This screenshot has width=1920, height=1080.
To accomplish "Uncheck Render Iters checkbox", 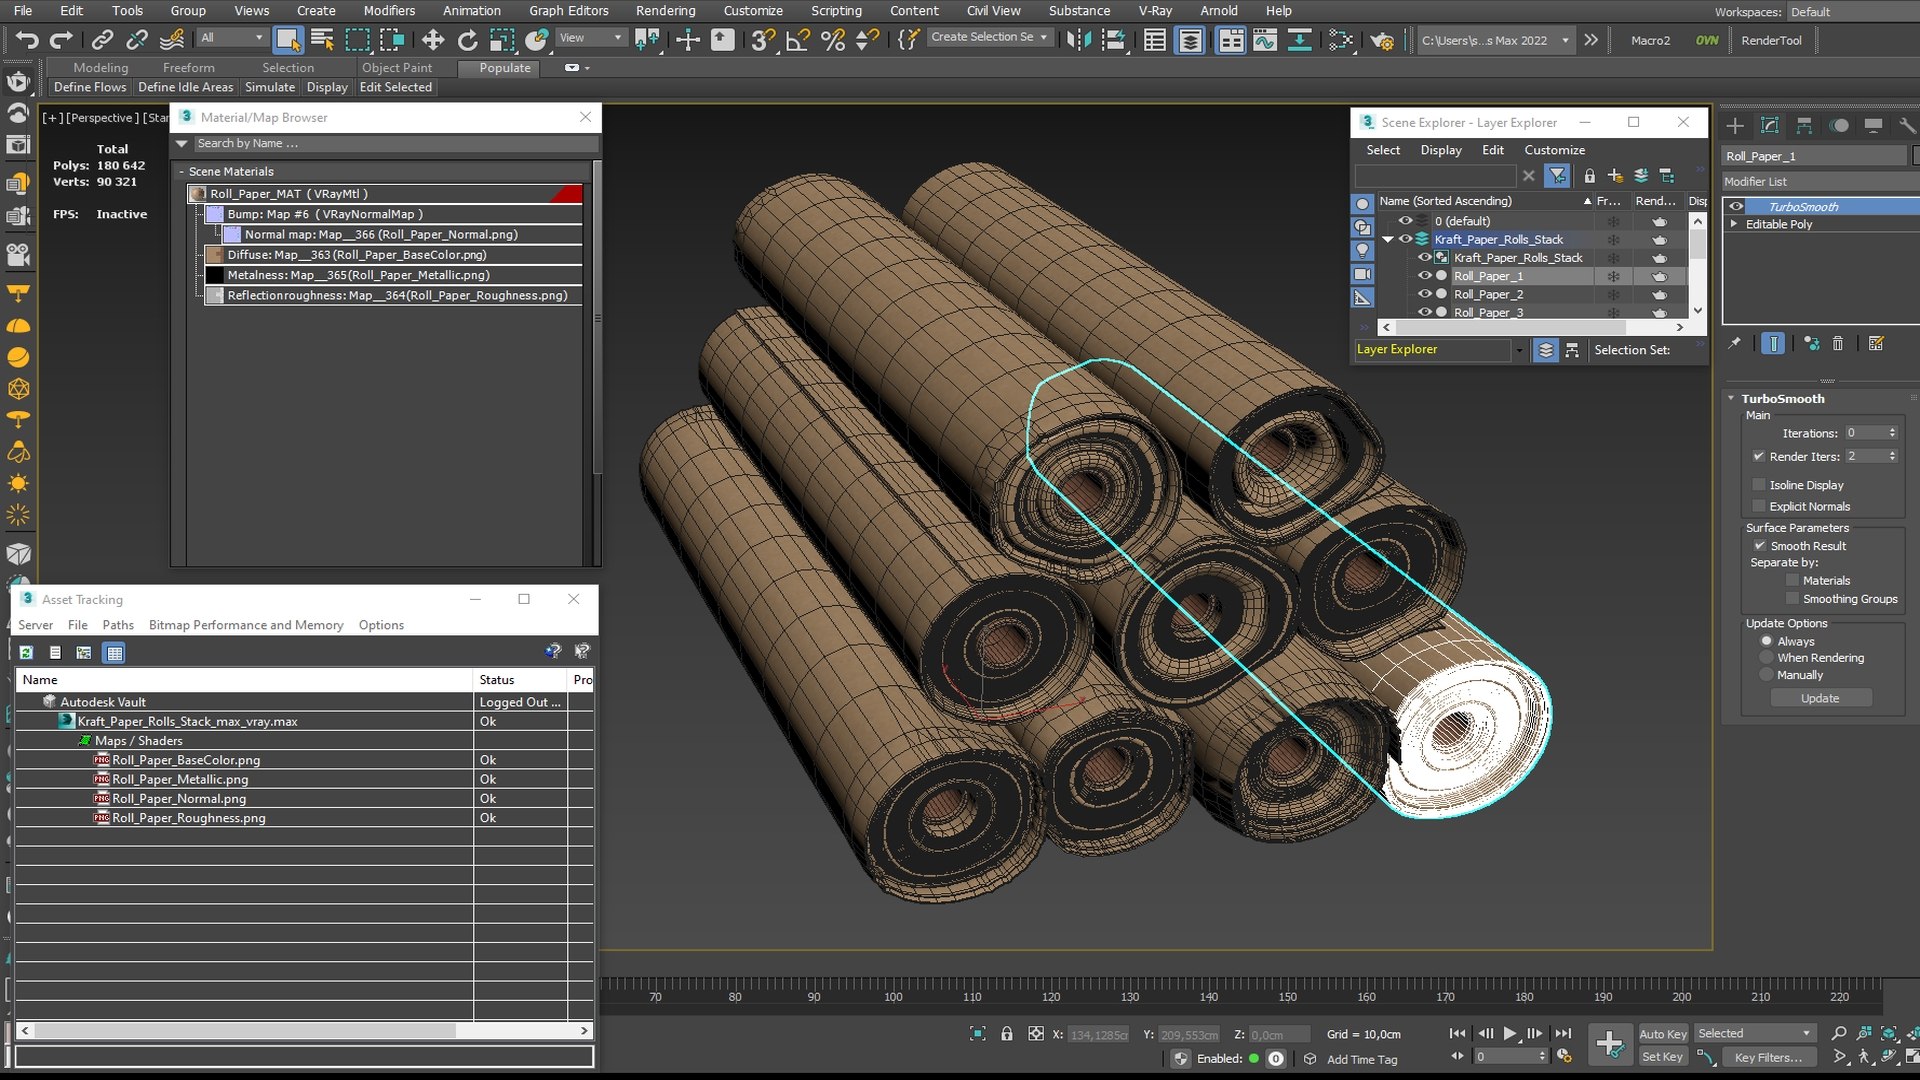I will coord(1759,456).
